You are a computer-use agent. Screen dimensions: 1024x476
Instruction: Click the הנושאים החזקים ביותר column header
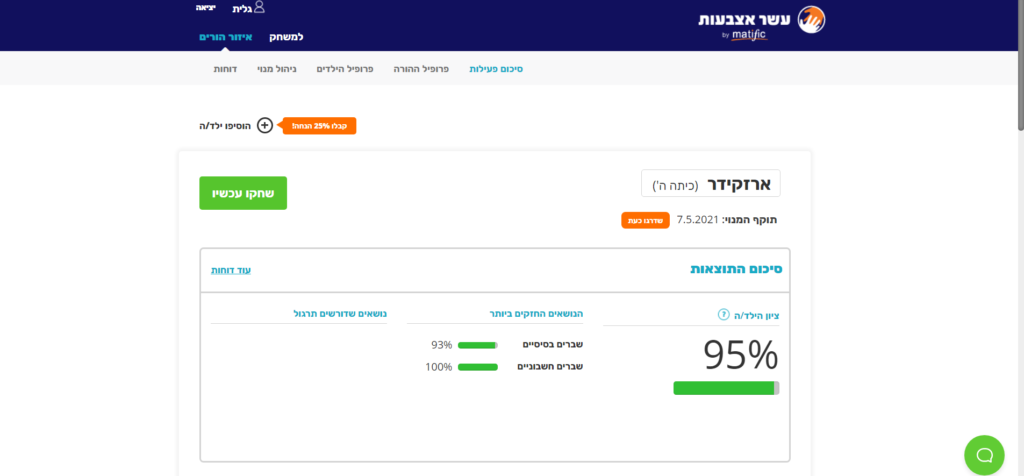tap(536, 314)
